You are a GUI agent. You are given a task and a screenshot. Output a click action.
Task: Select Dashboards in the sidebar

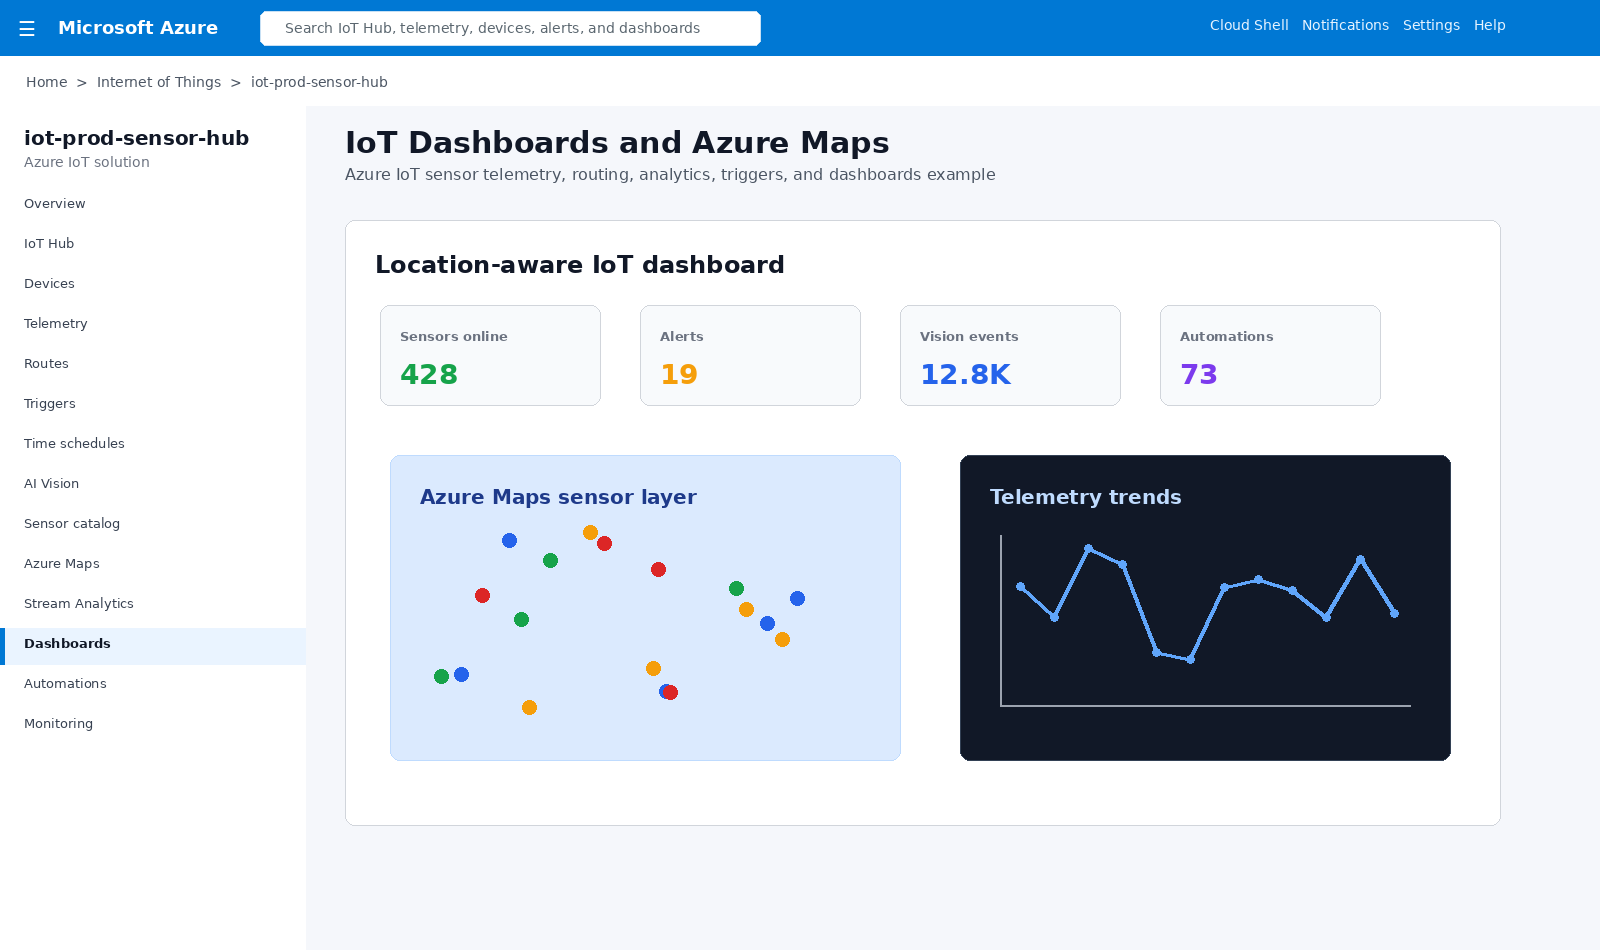click(153, 646)
